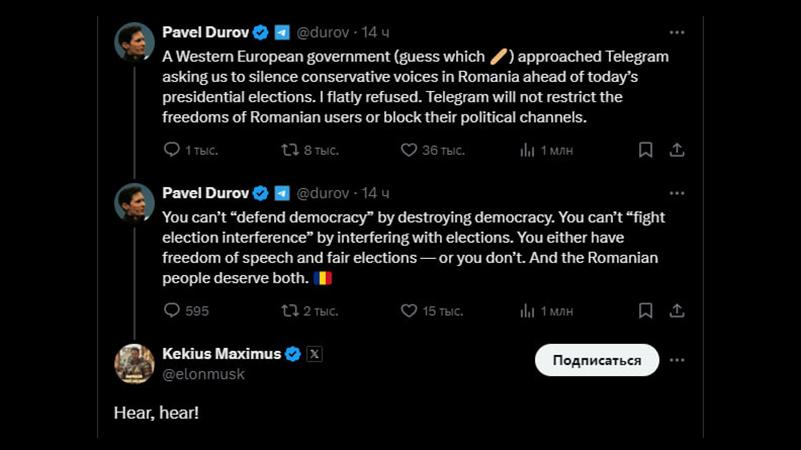
Task: Repost the "defend democracy" post
Action: click(x=290, y=311)
